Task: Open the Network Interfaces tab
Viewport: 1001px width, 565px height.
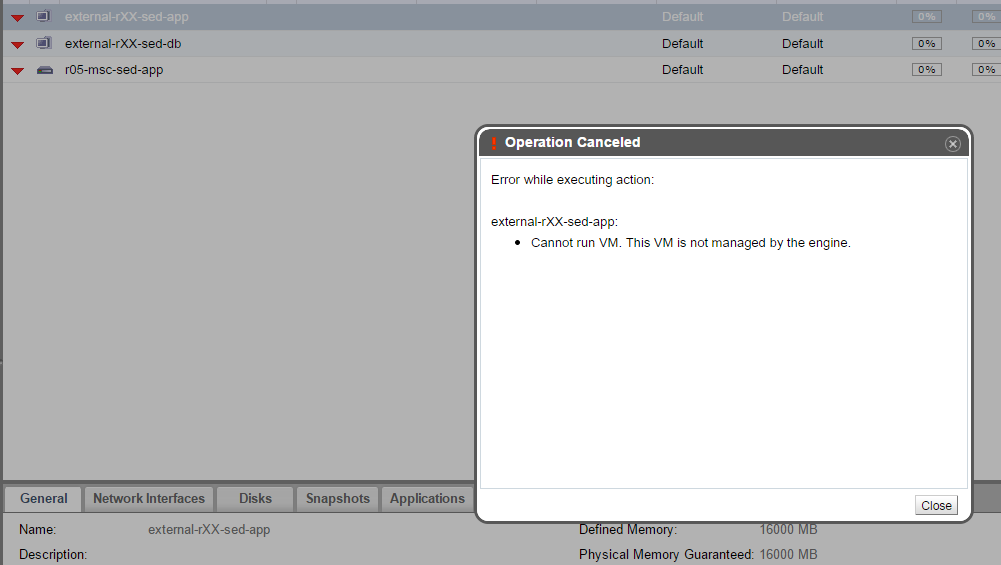Action: coord(149,498)
